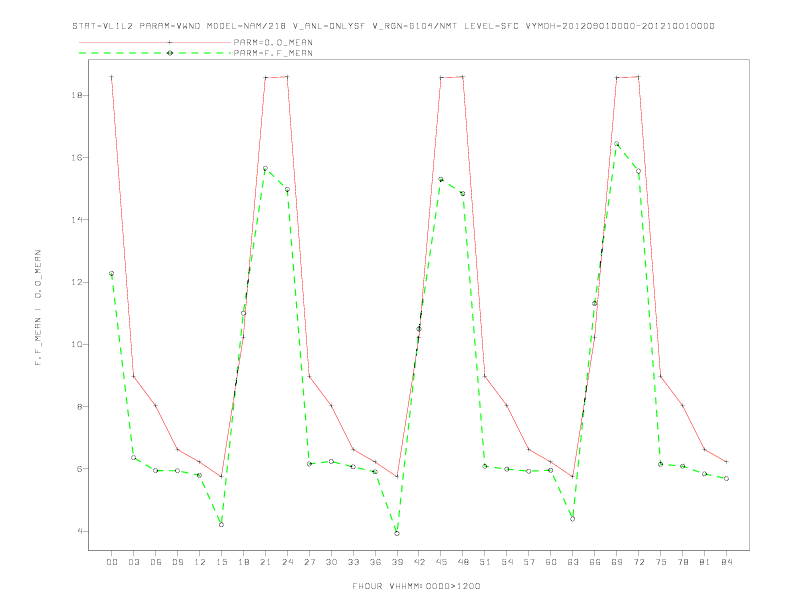This screenshot has width=792, height=612.
Task: Click green circle data point at hour 39
Action: pyautogui.click(x=397, y=533)
